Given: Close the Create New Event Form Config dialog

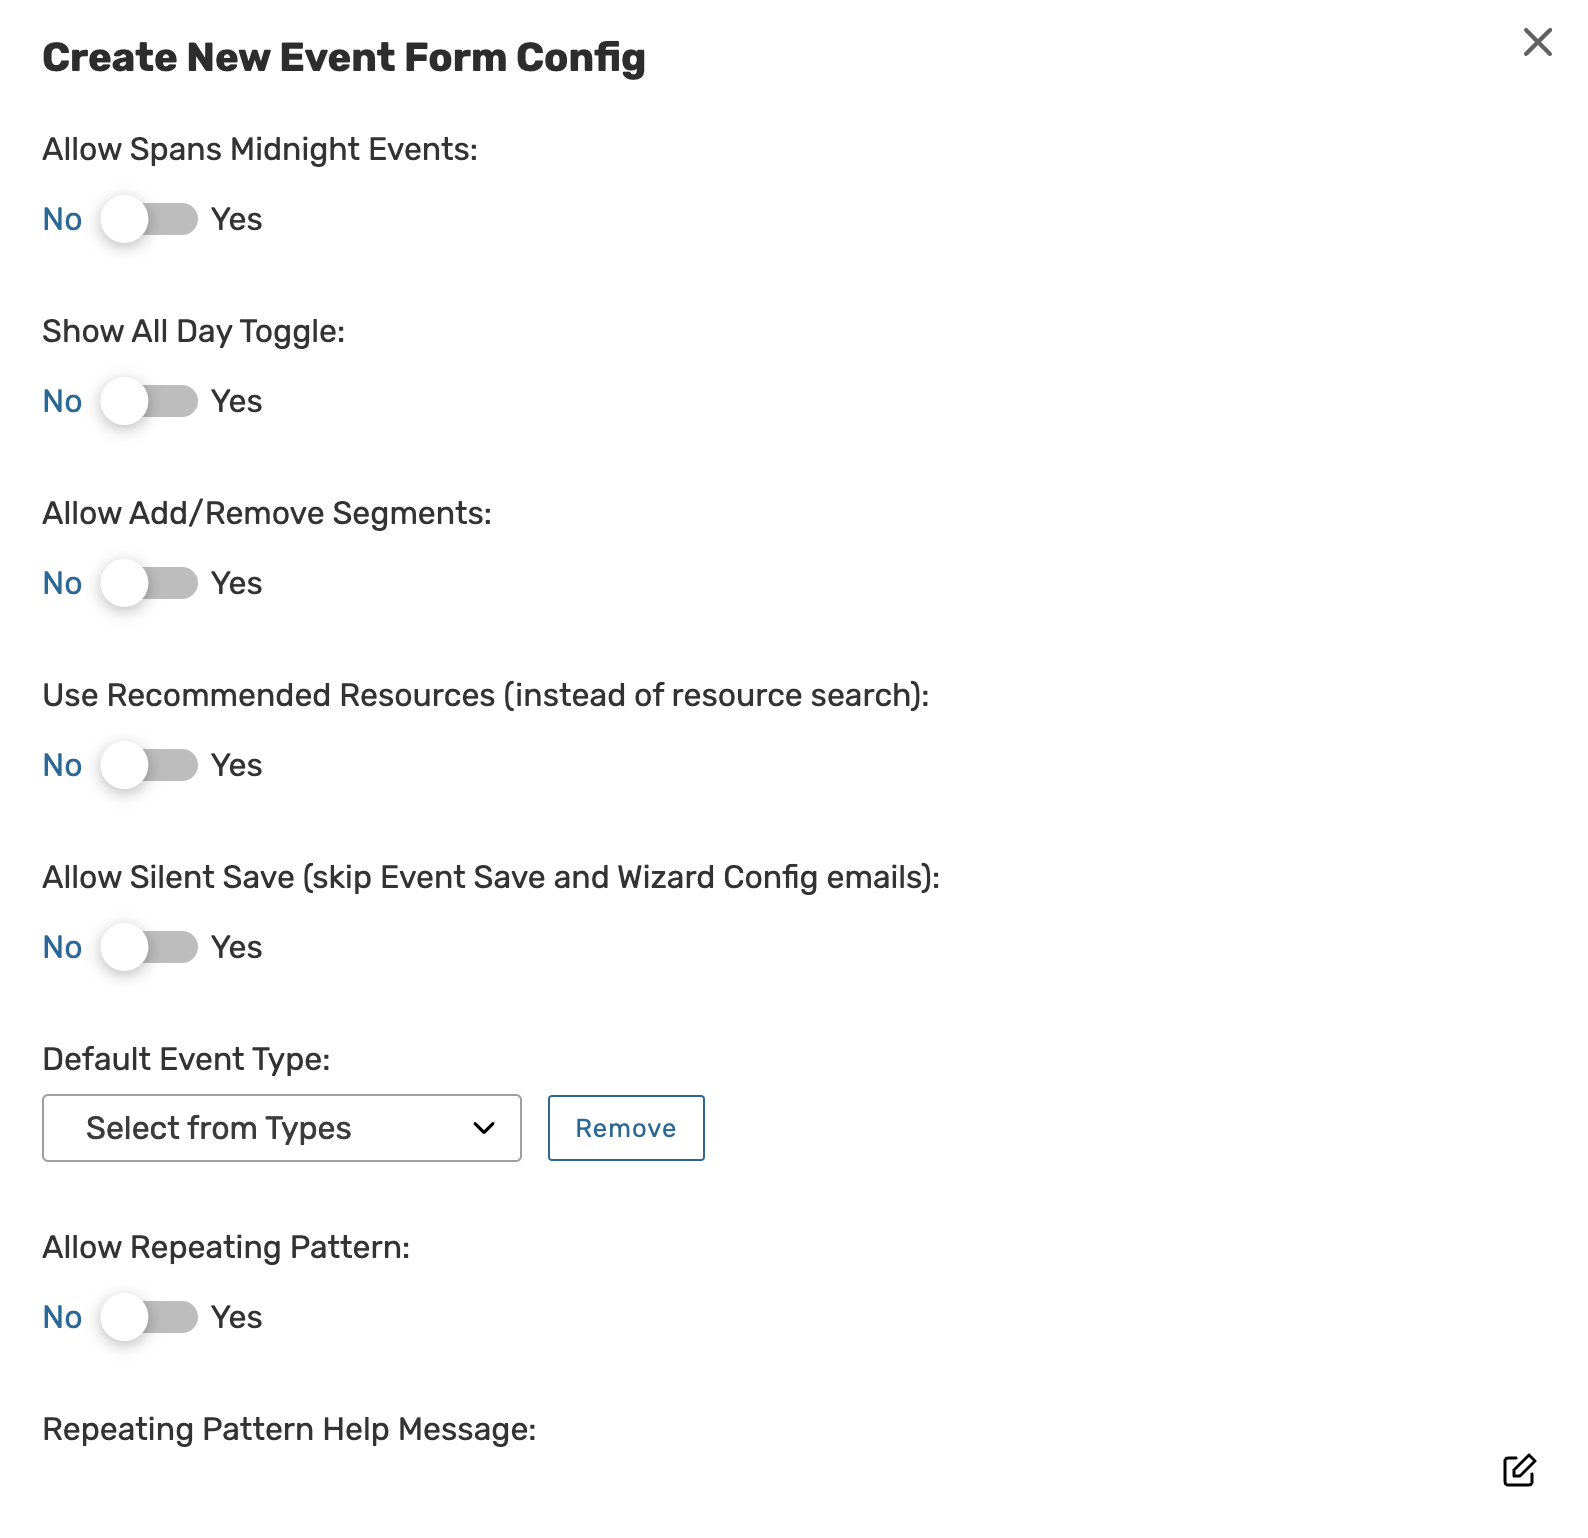Looking at the screenshot, I should tap(1537, 42).
